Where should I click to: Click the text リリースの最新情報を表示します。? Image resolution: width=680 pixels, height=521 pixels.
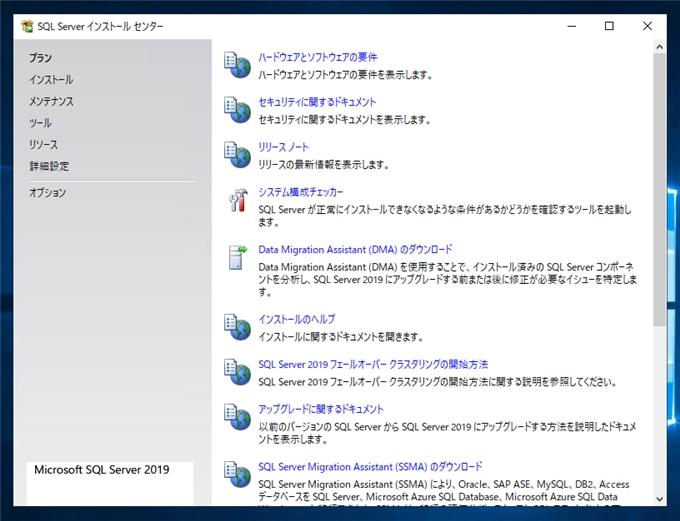click(324, 165)
